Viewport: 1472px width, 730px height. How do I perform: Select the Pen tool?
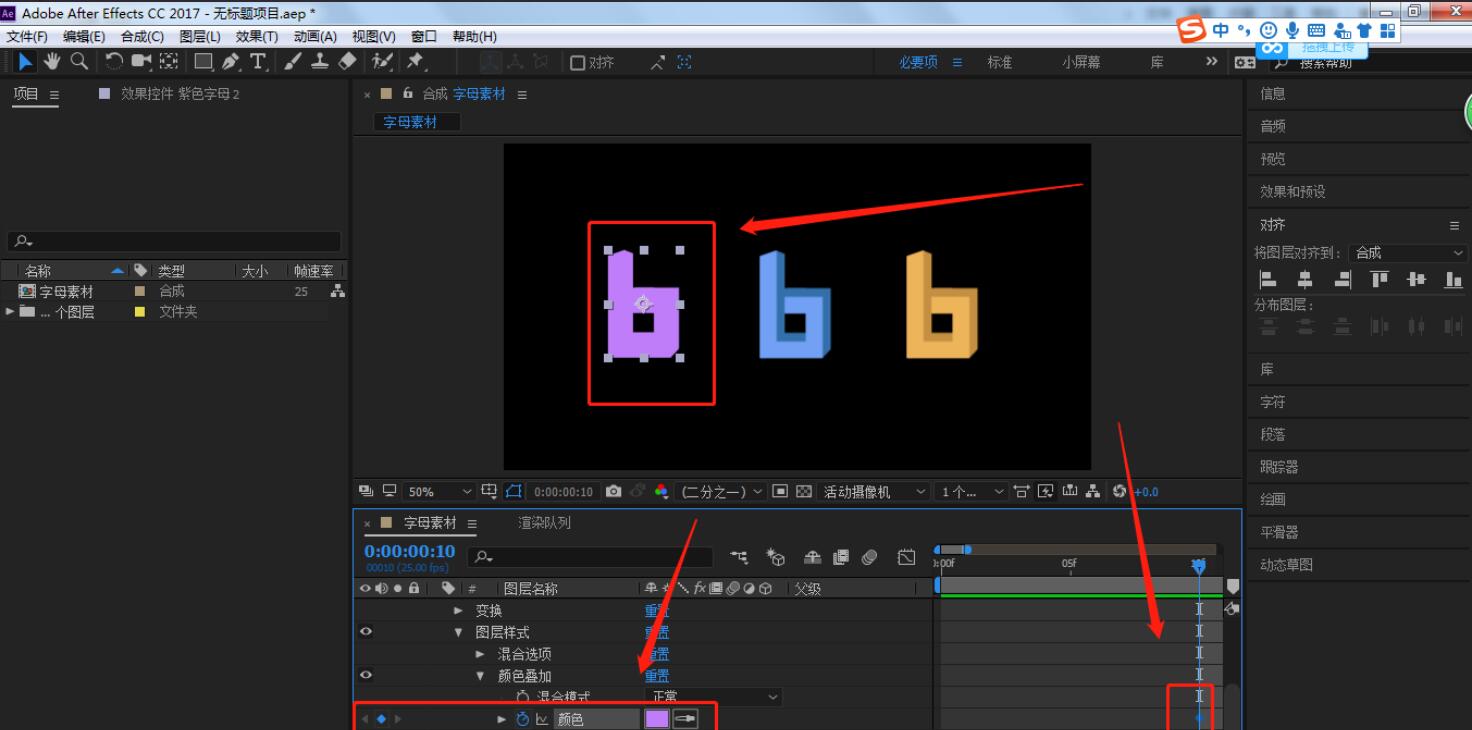(x=230, y=62)
